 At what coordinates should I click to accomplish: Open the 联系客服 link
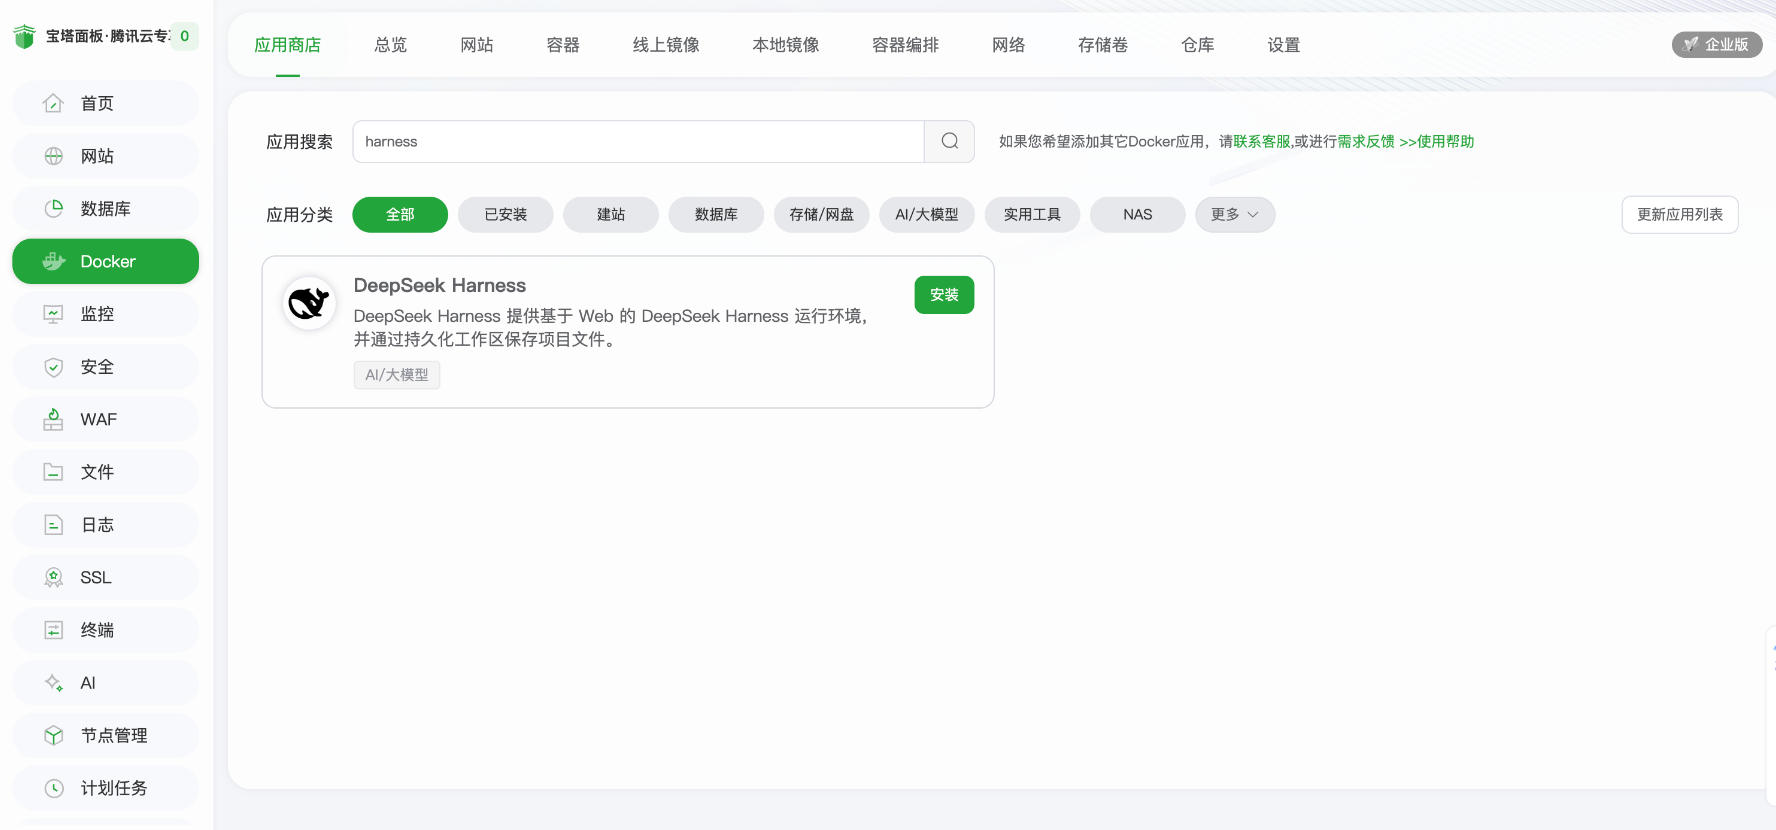click(x=1262, y=141)
